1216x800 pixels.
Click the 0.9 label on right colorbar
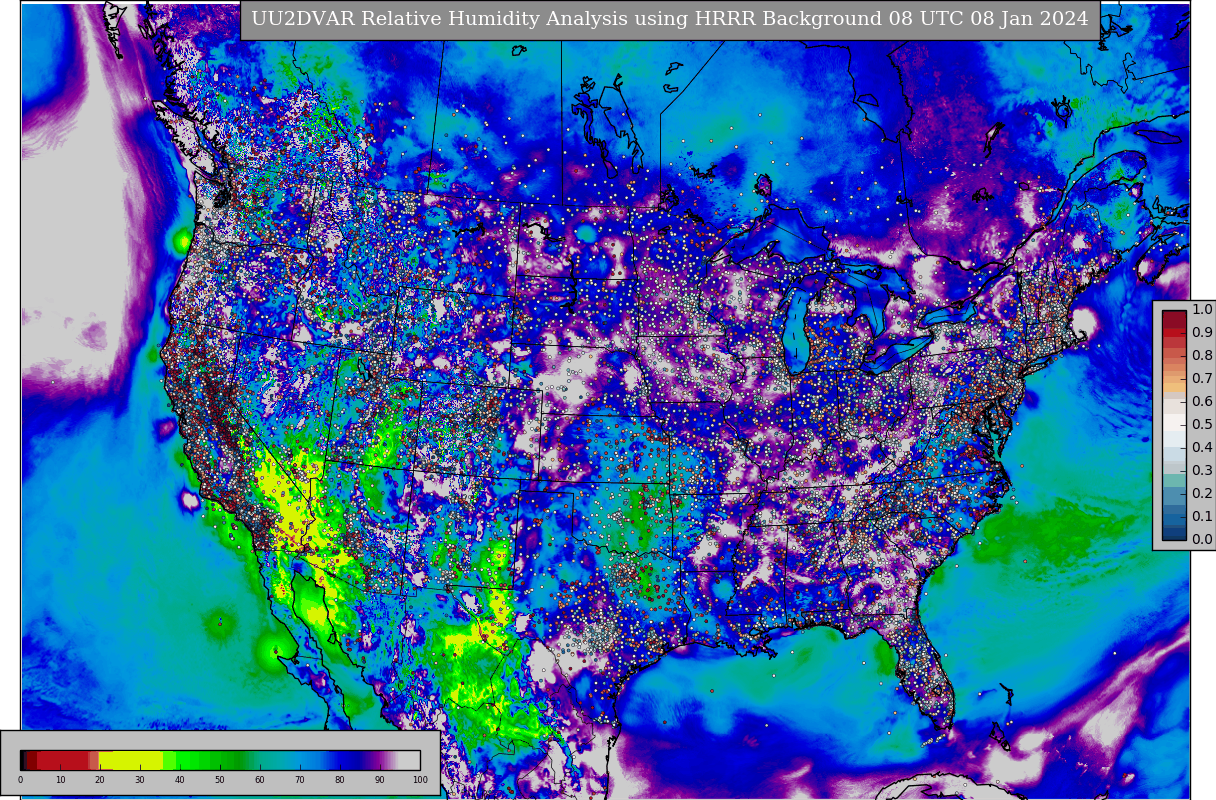point(1202,333)
